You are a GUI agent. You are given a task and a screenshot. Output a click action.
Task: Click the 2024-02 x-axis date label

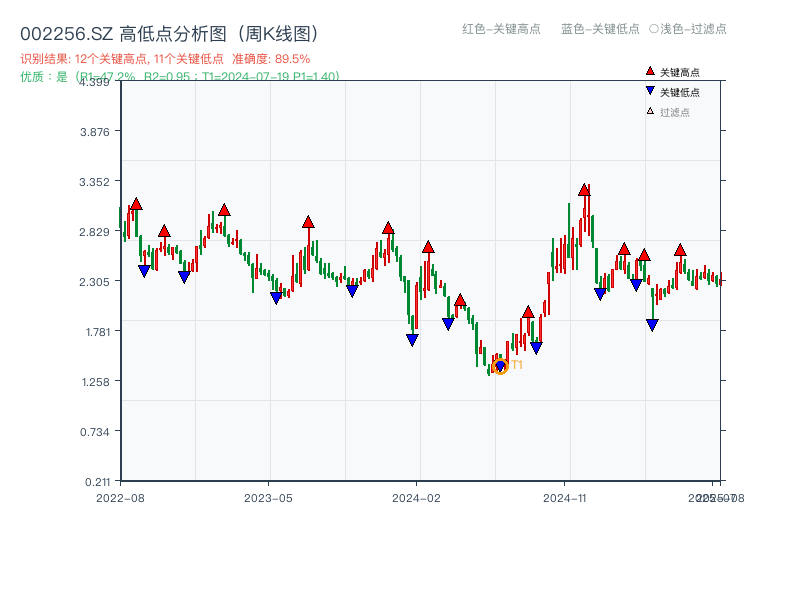click(x=416, y=498)
